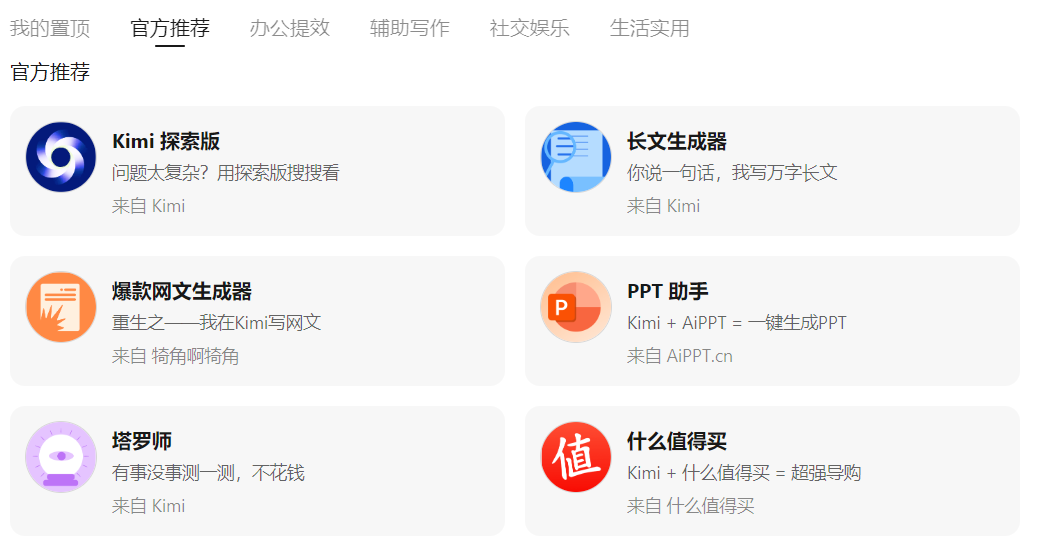Click 来自 Kimi under Kimi 探索版

coord(148,206)
